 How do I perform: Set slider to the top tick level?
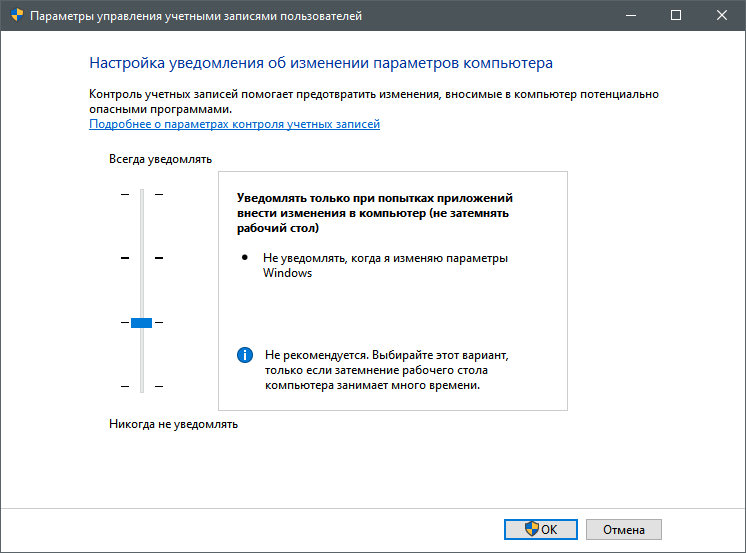pyautogui.click(x=142, y=194)
